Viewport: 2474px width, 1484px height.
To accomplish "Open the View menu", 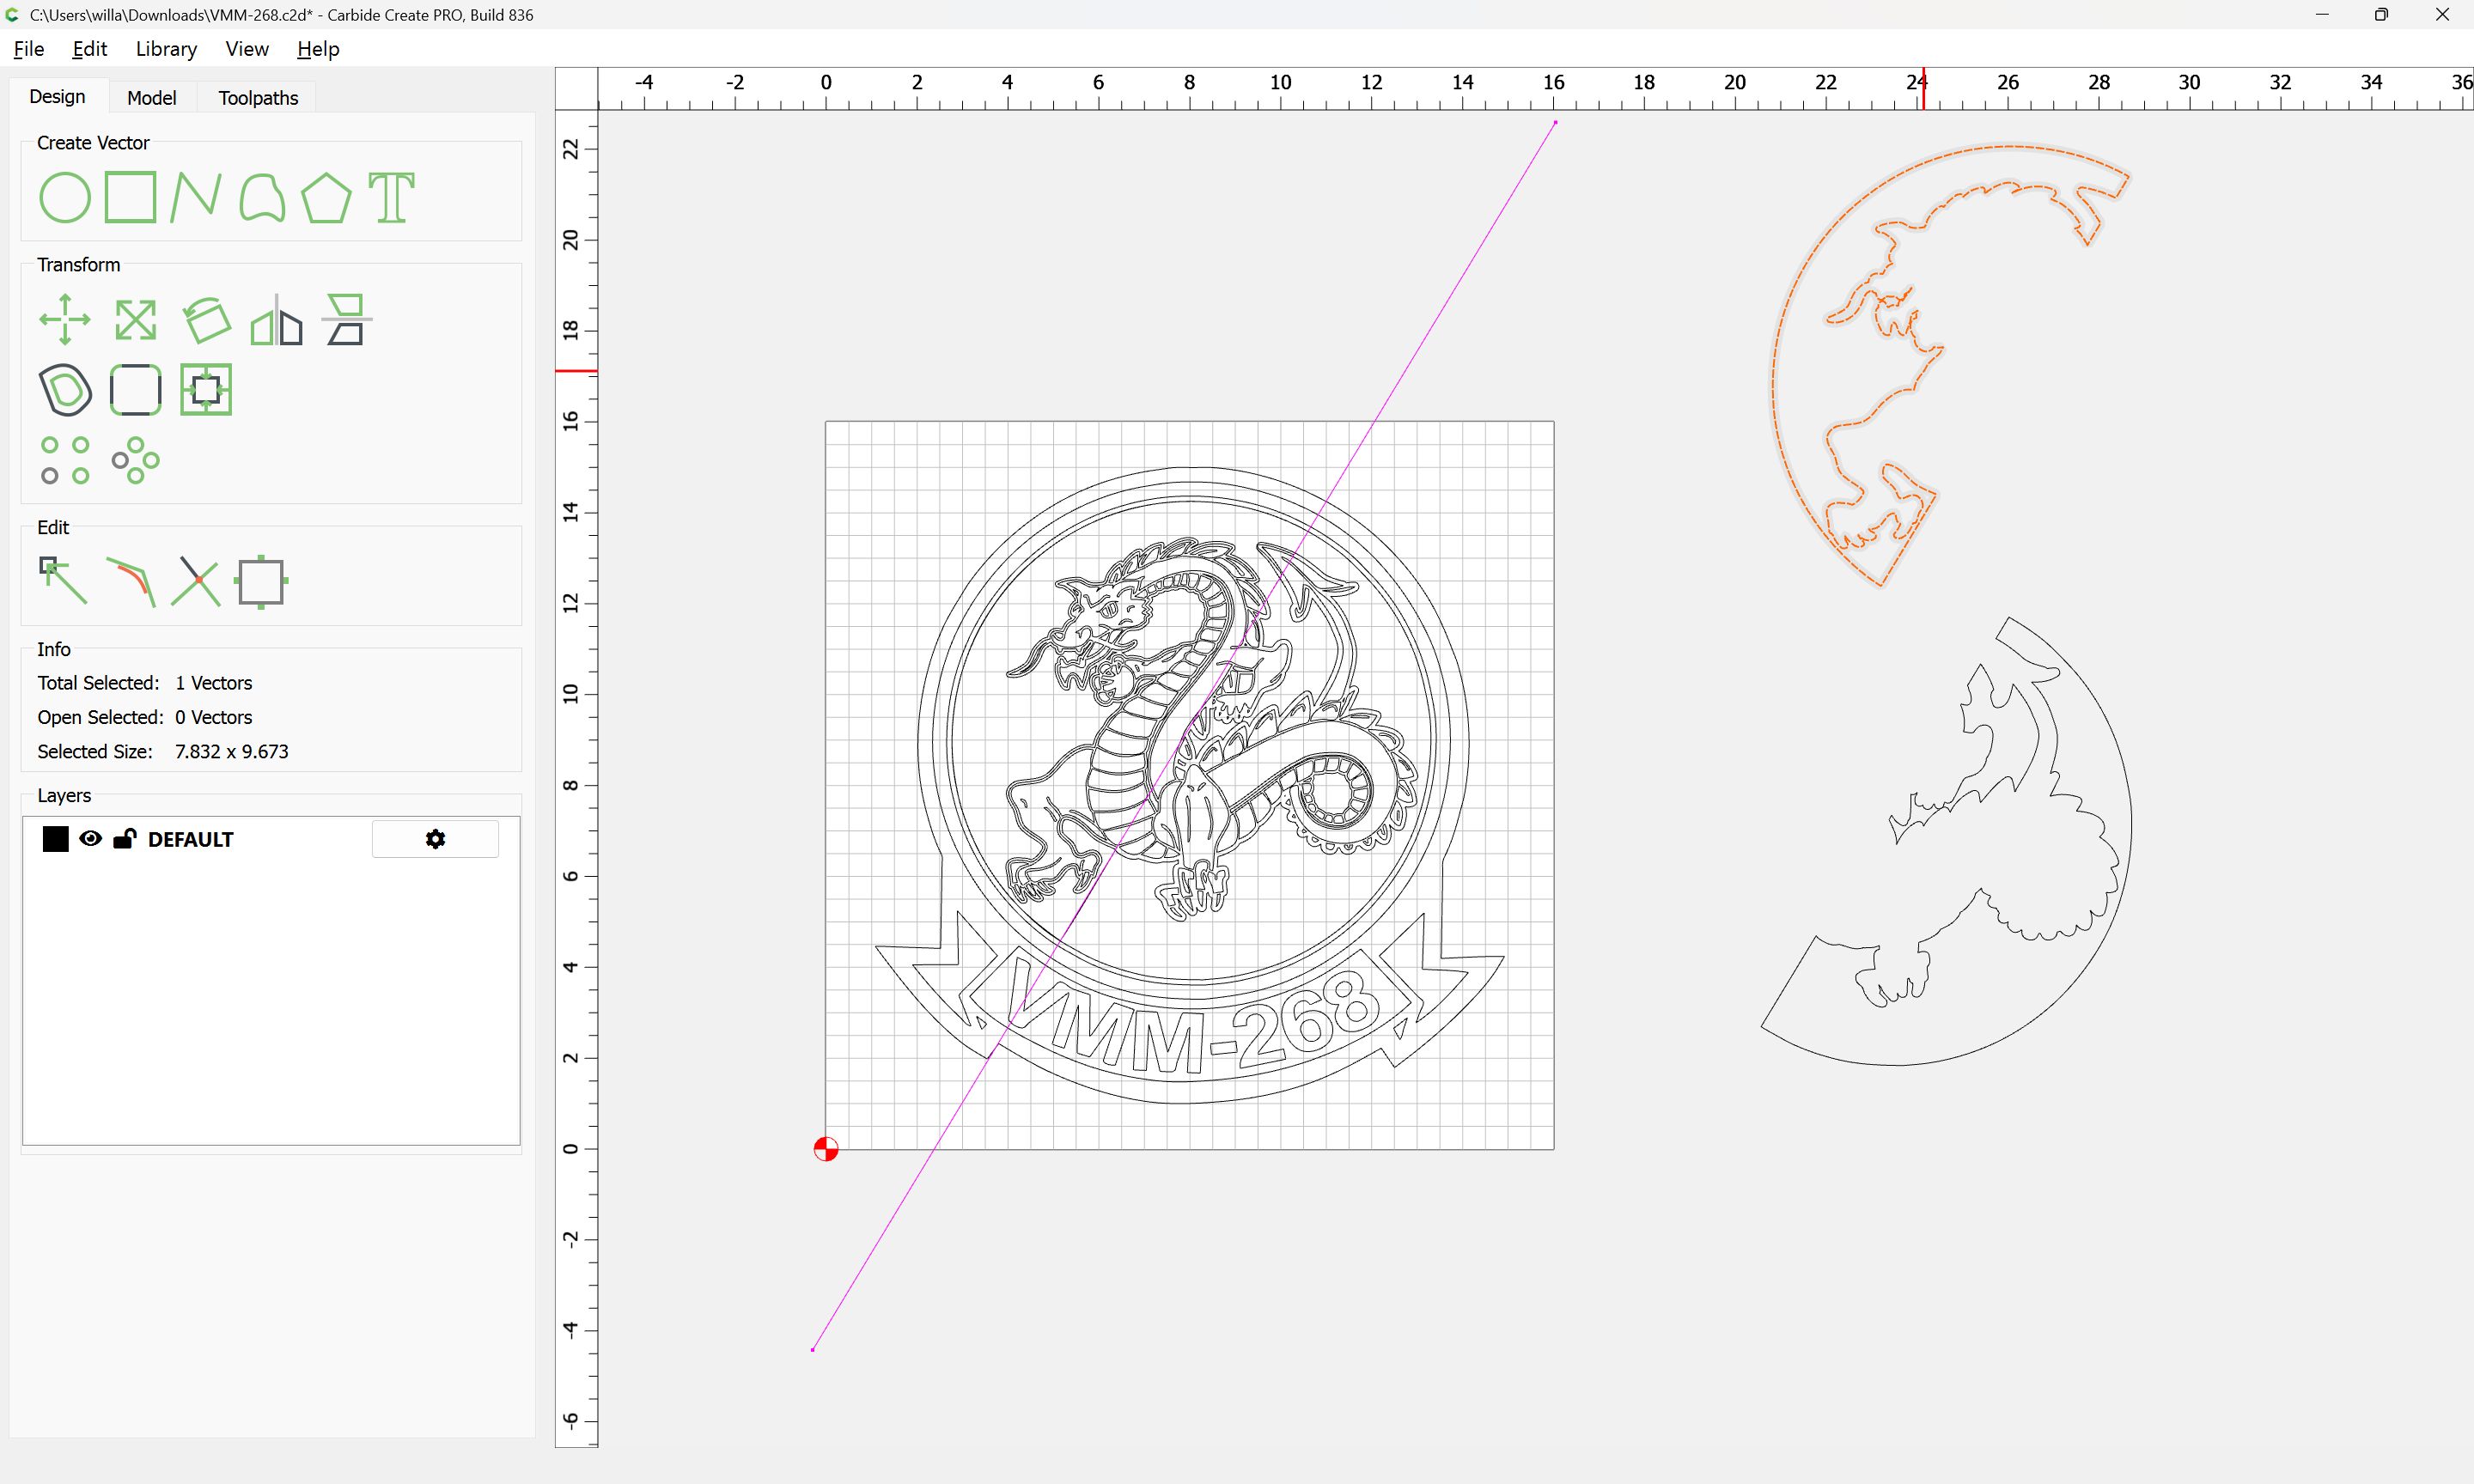I will pos(246,49).
